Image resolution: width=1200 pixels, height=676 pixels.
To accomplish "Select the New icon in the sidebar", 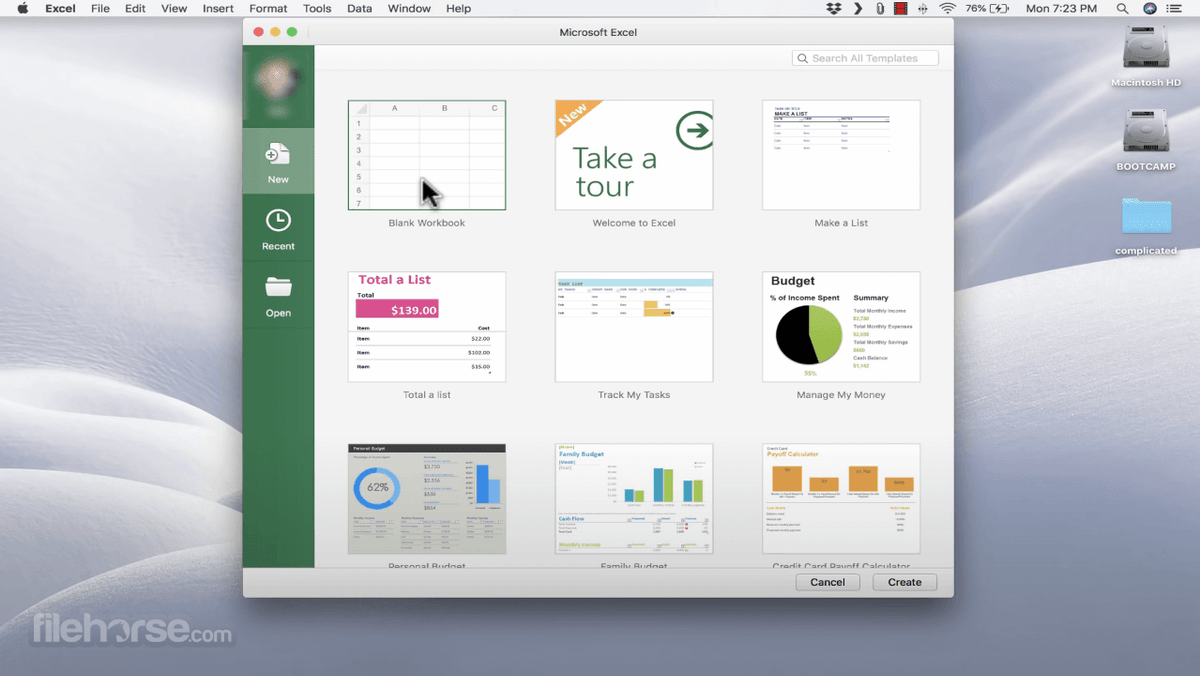I will [x=278, y=154].
